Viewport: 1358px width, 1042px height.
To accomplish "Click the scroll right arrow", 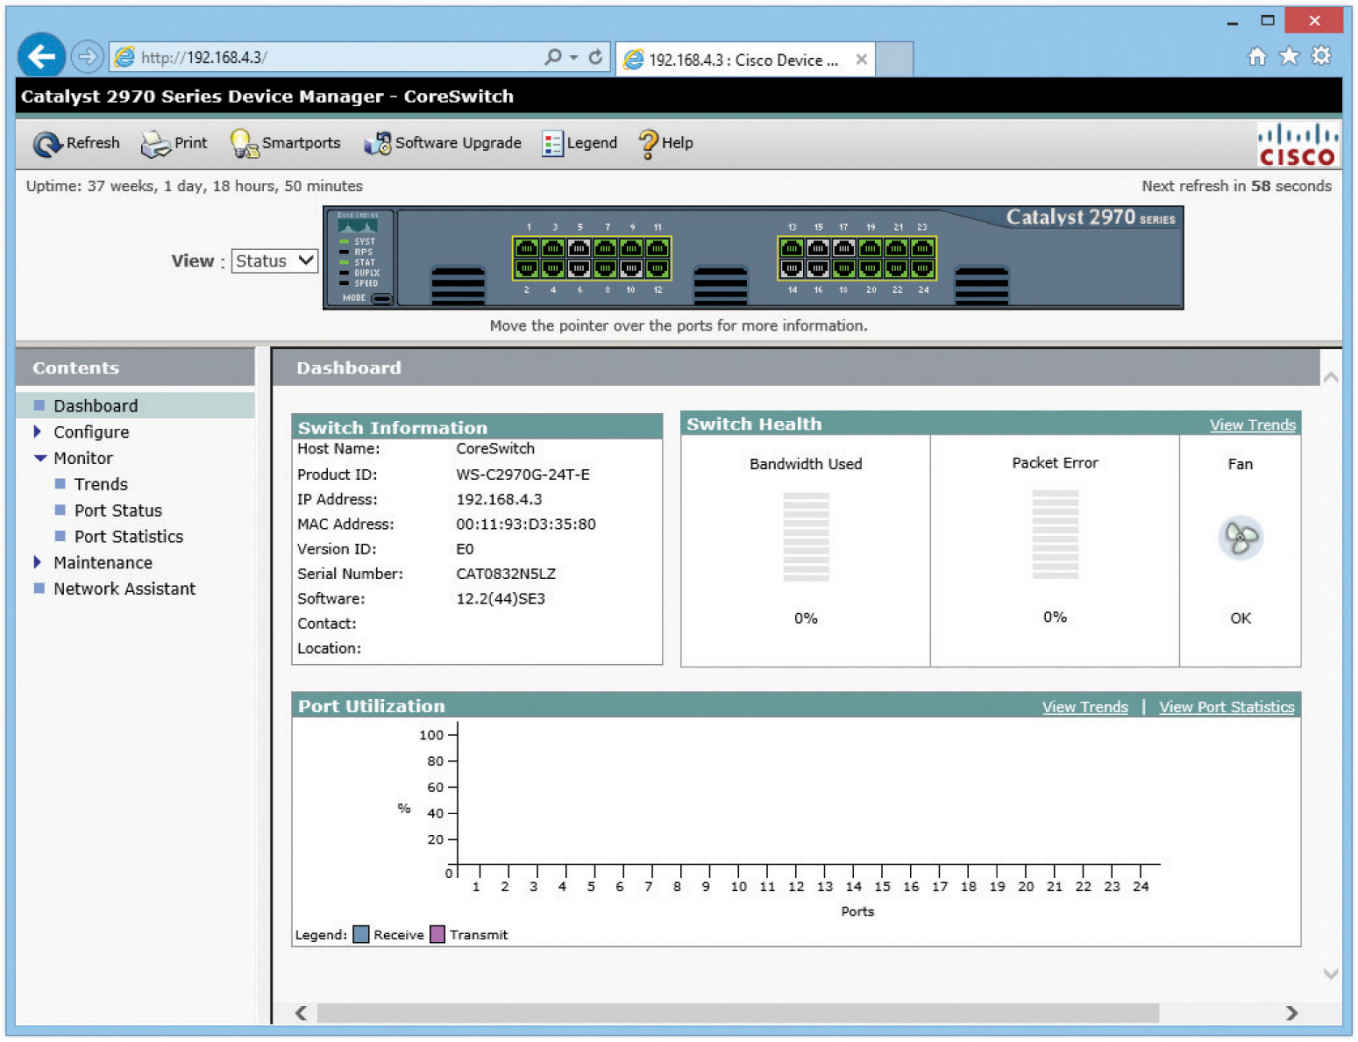I will point(1291,1013).
